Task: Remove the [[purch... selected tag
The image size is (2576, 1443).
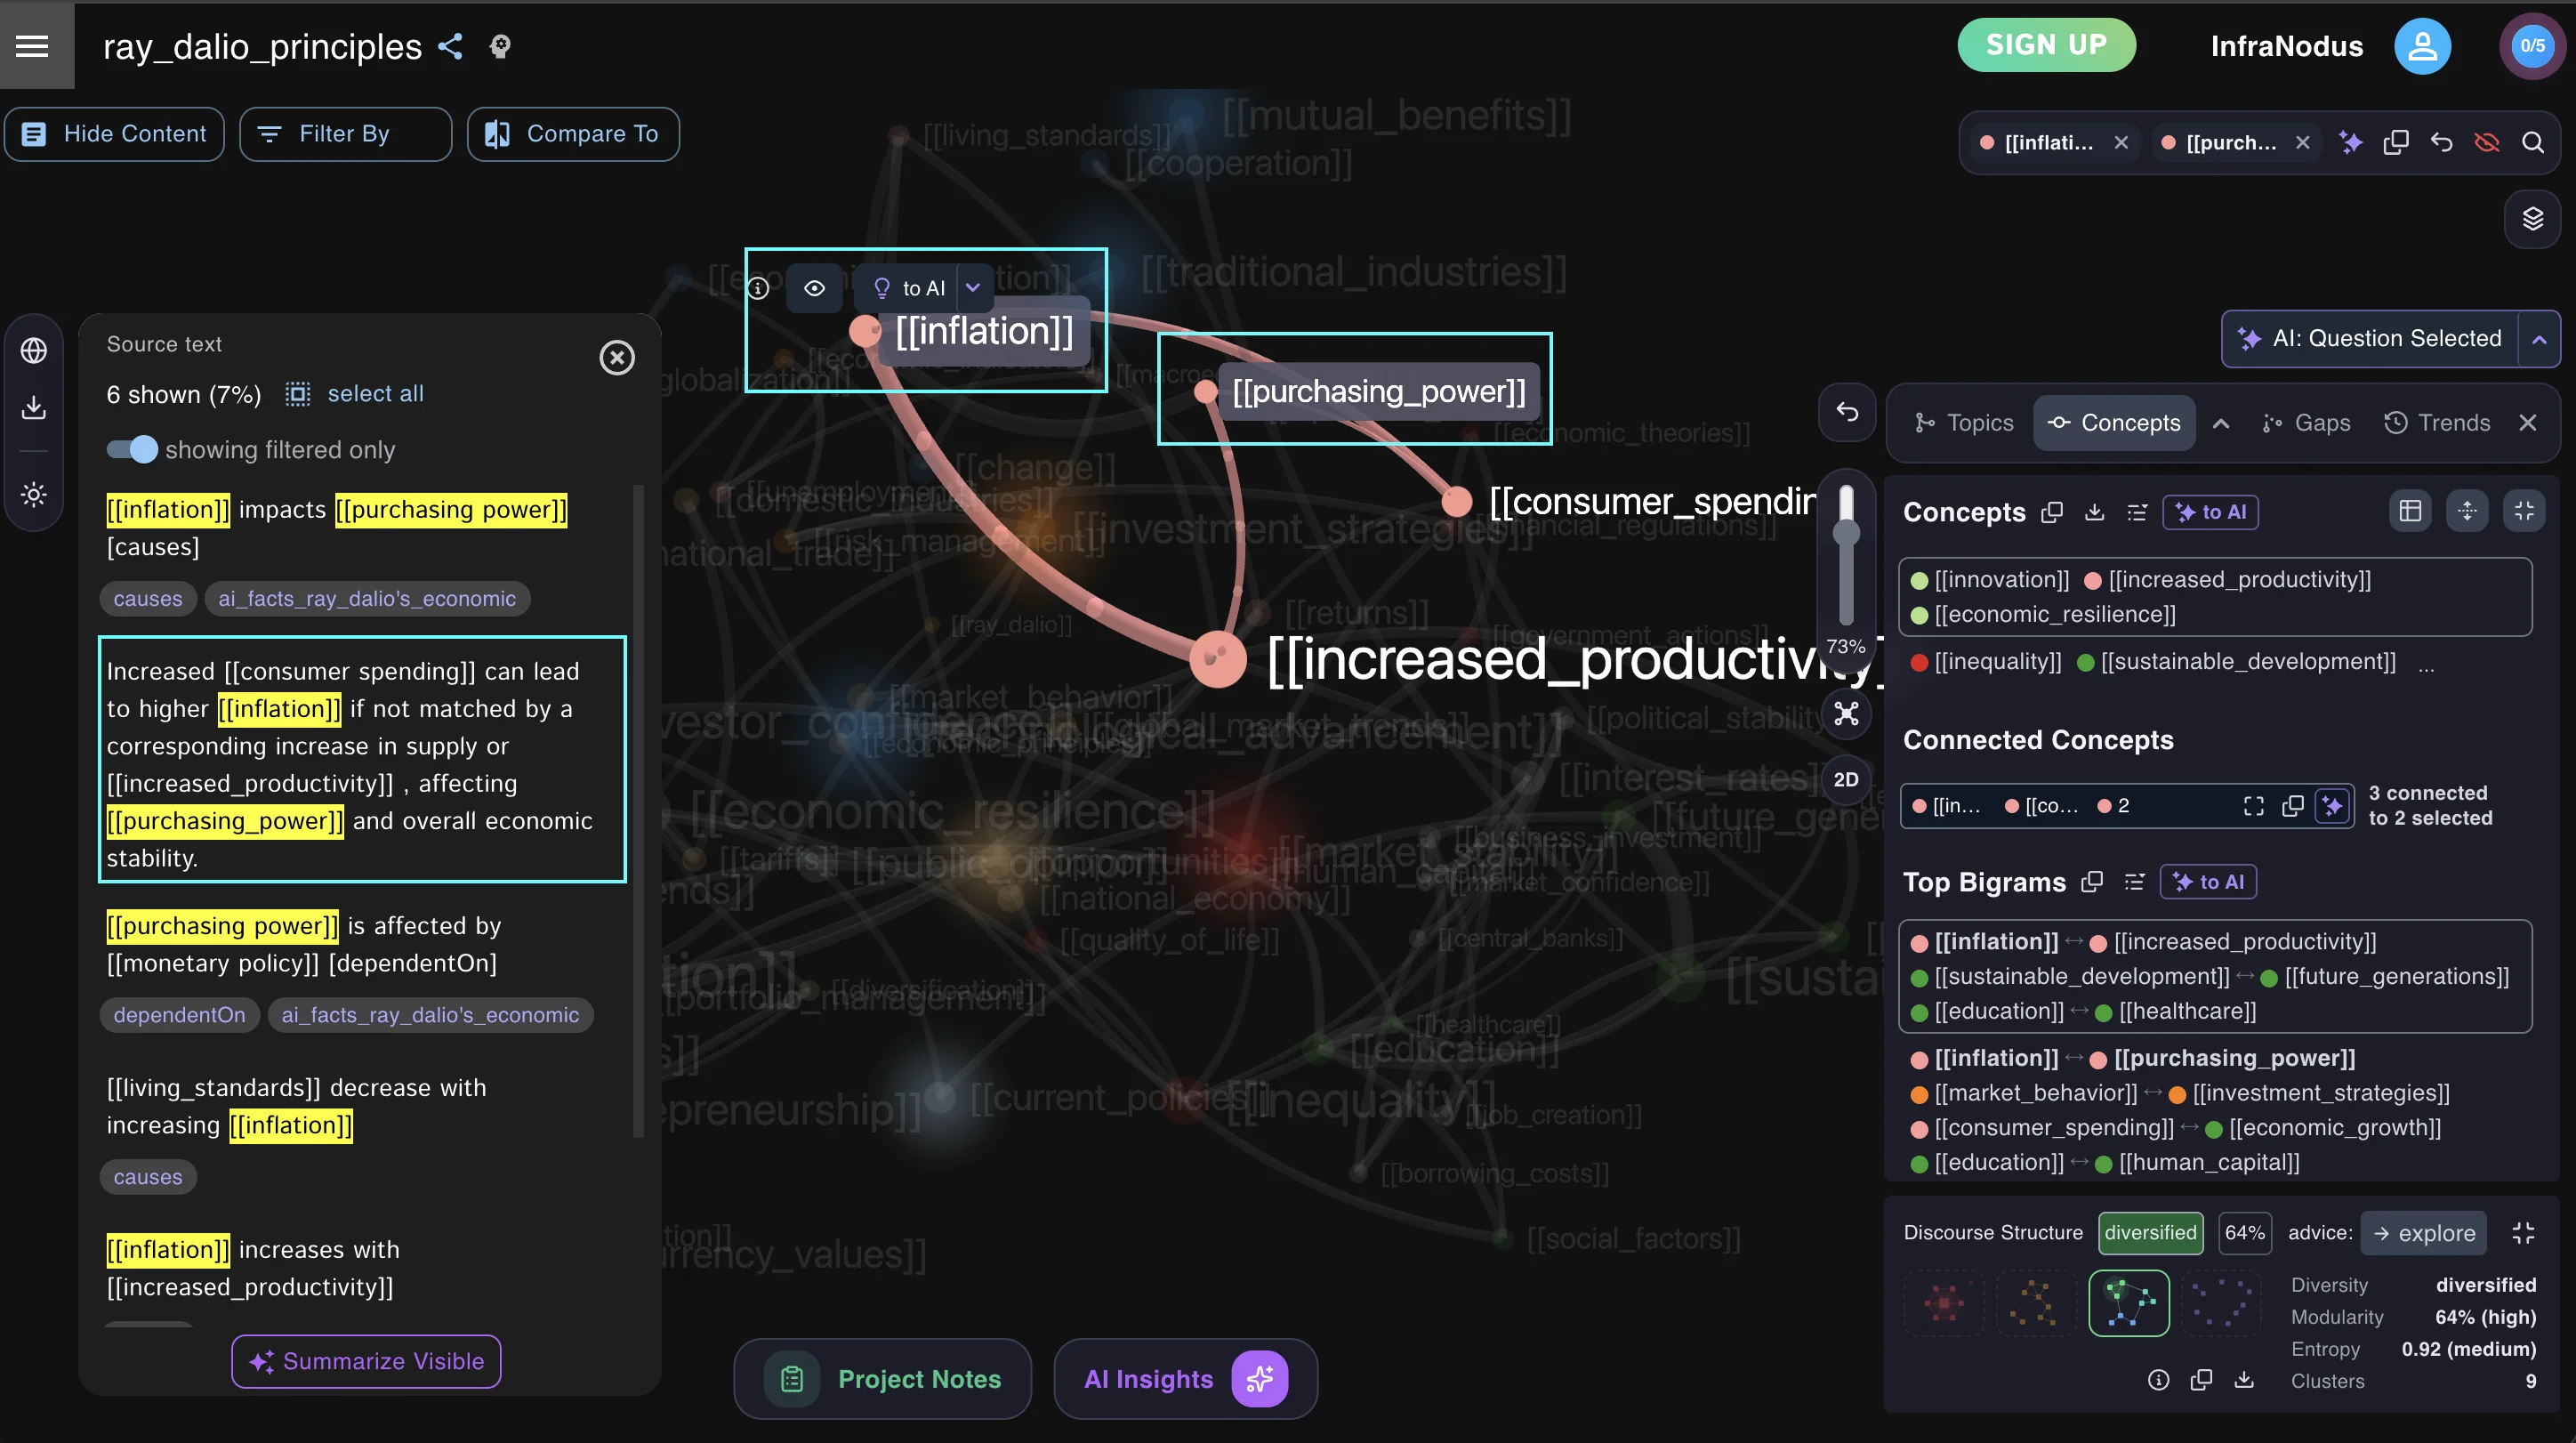Action: pos(2302,143)
